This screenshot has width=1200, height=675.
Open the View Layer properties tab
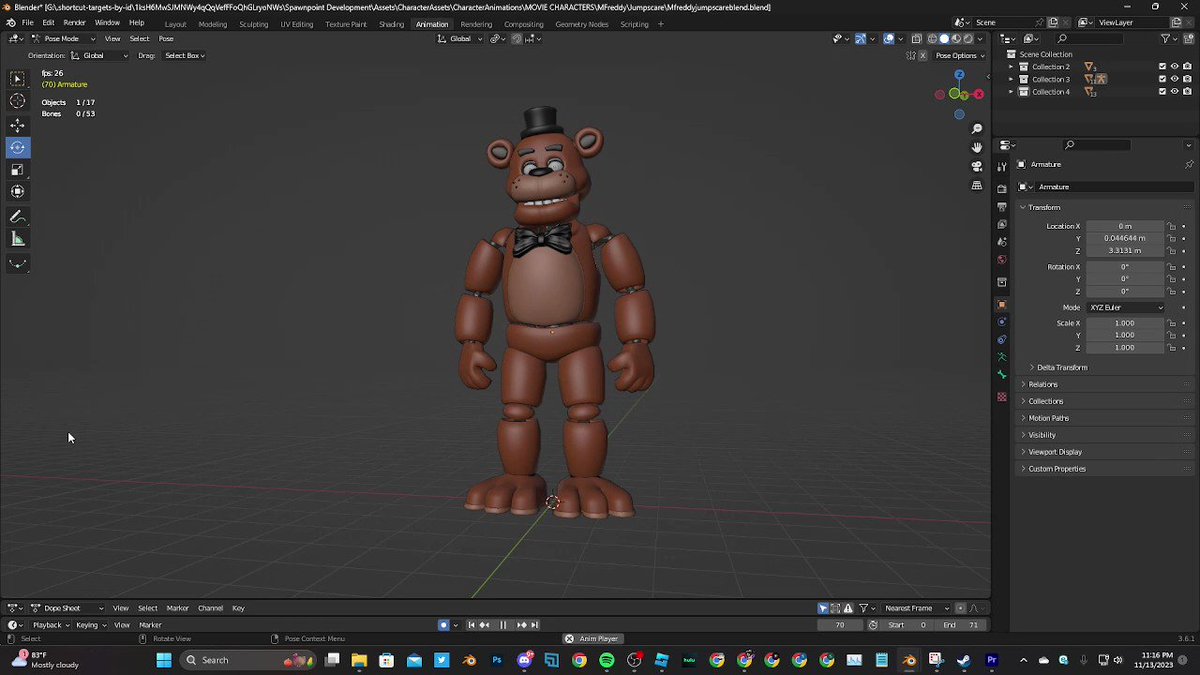pos(1002,225)
